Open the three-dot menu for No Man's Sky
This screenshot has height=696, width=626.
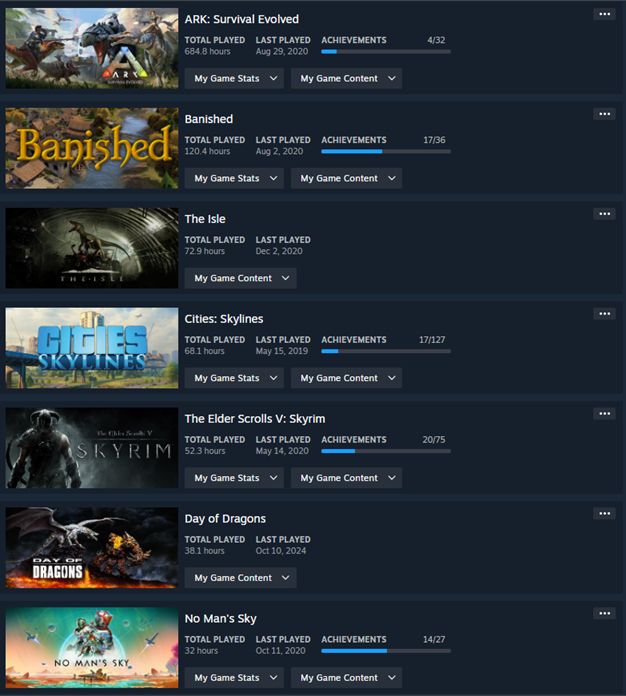[604, 613]
